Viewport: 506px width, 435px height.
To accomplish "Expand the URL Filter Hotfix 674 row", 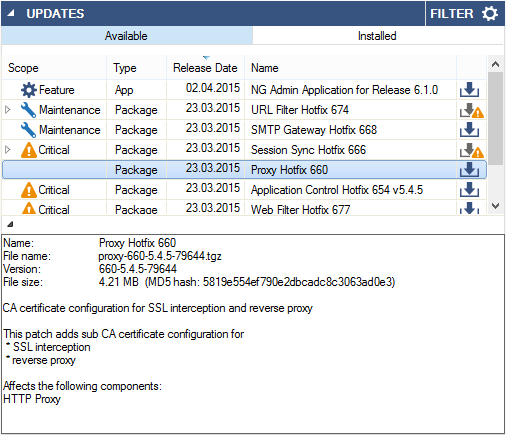I will pos(8,110).
